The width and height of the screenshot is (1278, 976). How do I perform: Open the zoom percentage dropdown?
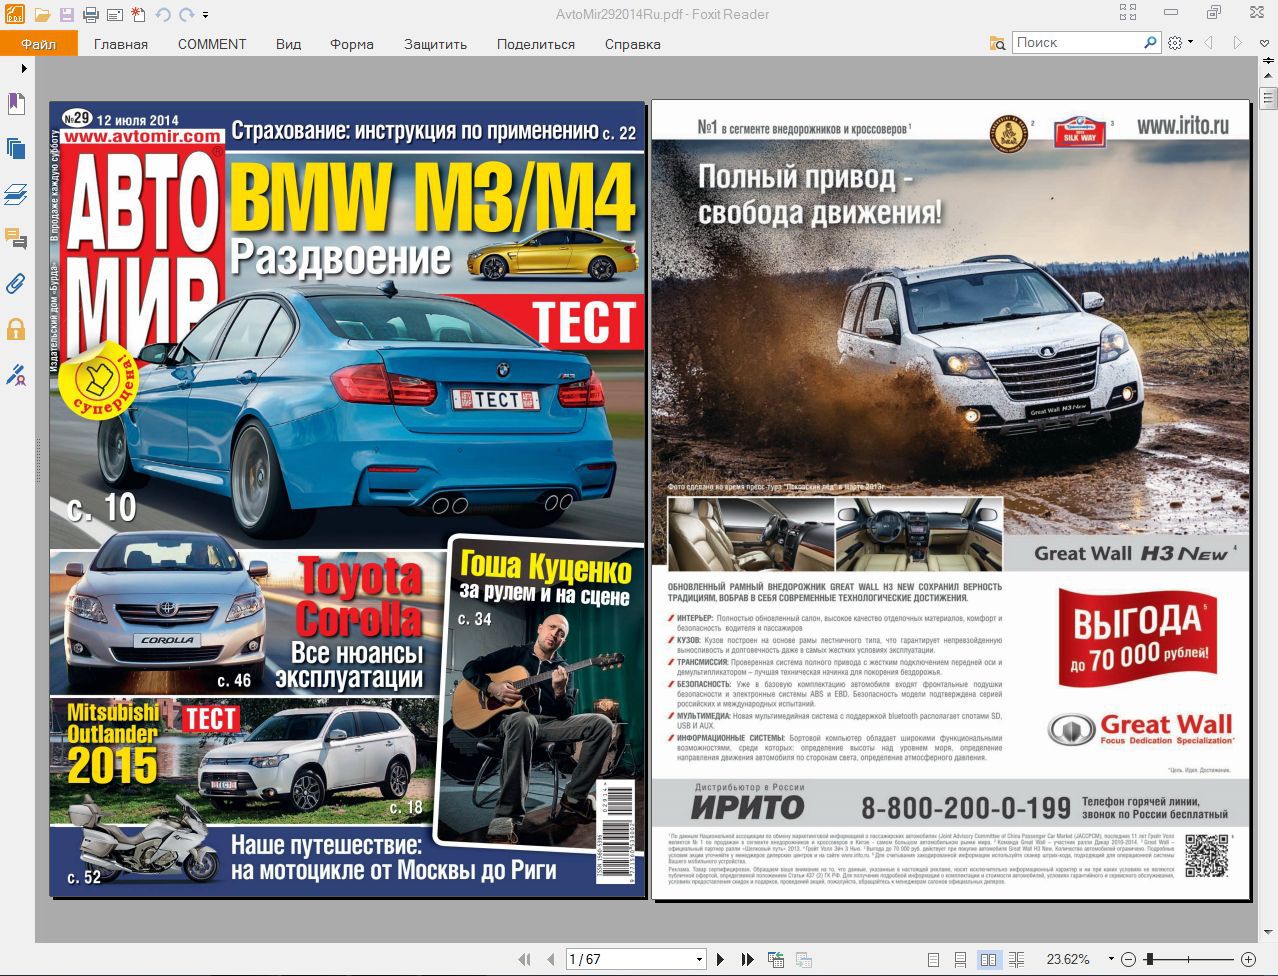1109,960
